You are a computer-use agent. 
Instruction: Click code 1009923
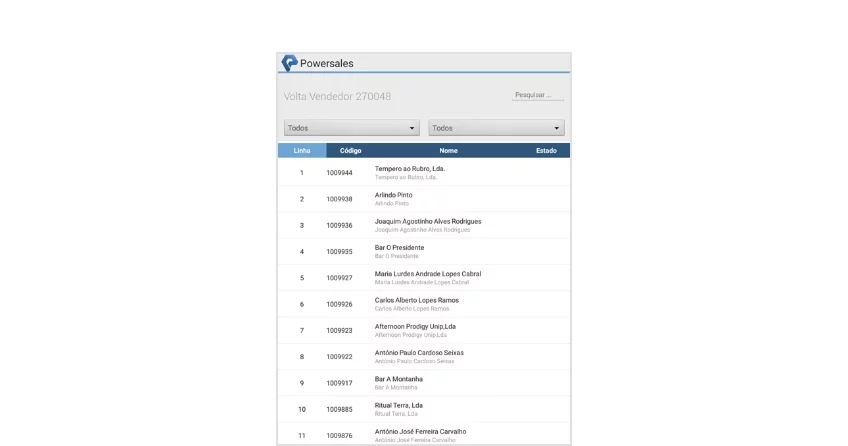pos(339,330)
